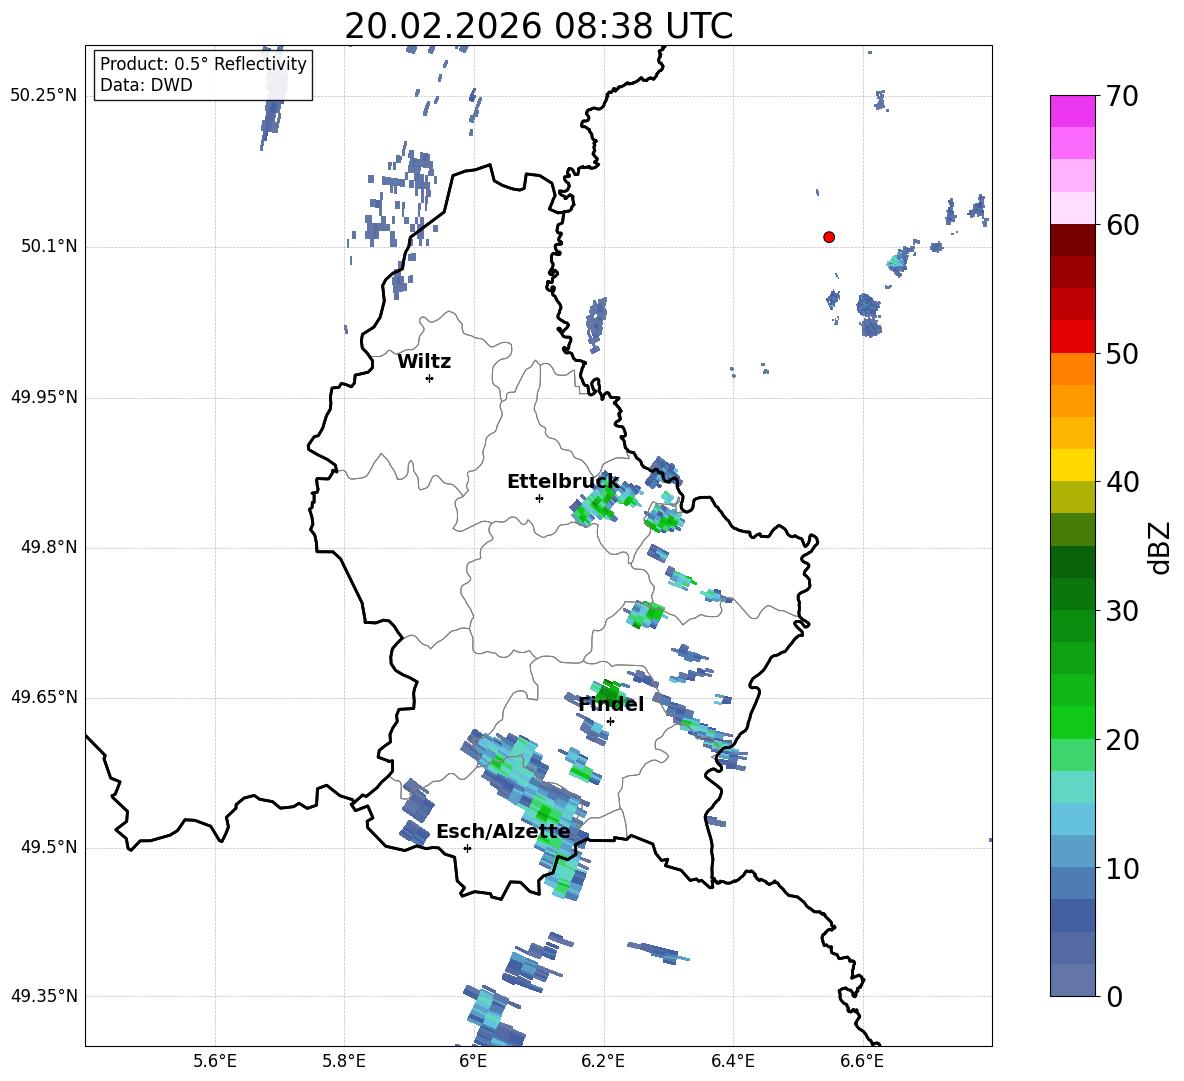Click the magenta 70 dBZ colorbar segment
This screenshot has width=1184, height=1081.
pyautogui.click(x=1072, y=111)
